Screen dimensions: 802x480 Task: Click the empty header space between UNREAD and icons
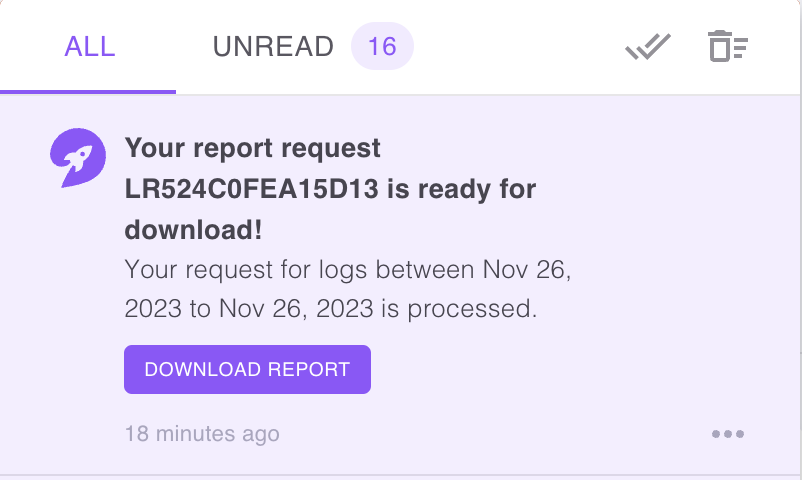[x=515, y=47]
